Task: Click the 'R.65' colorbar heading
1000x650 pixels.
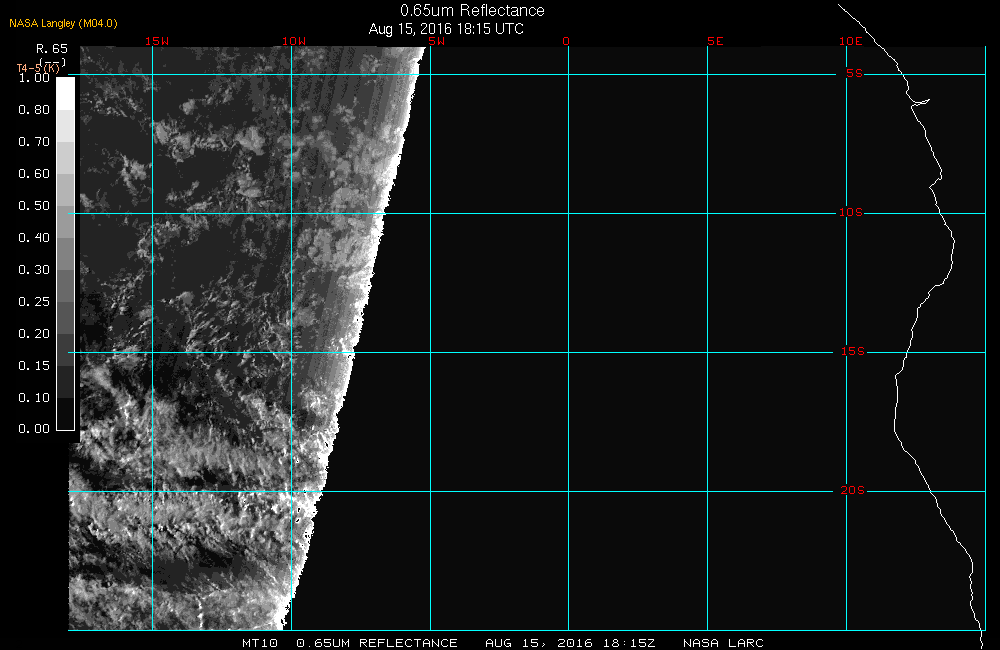Action: 52,48
